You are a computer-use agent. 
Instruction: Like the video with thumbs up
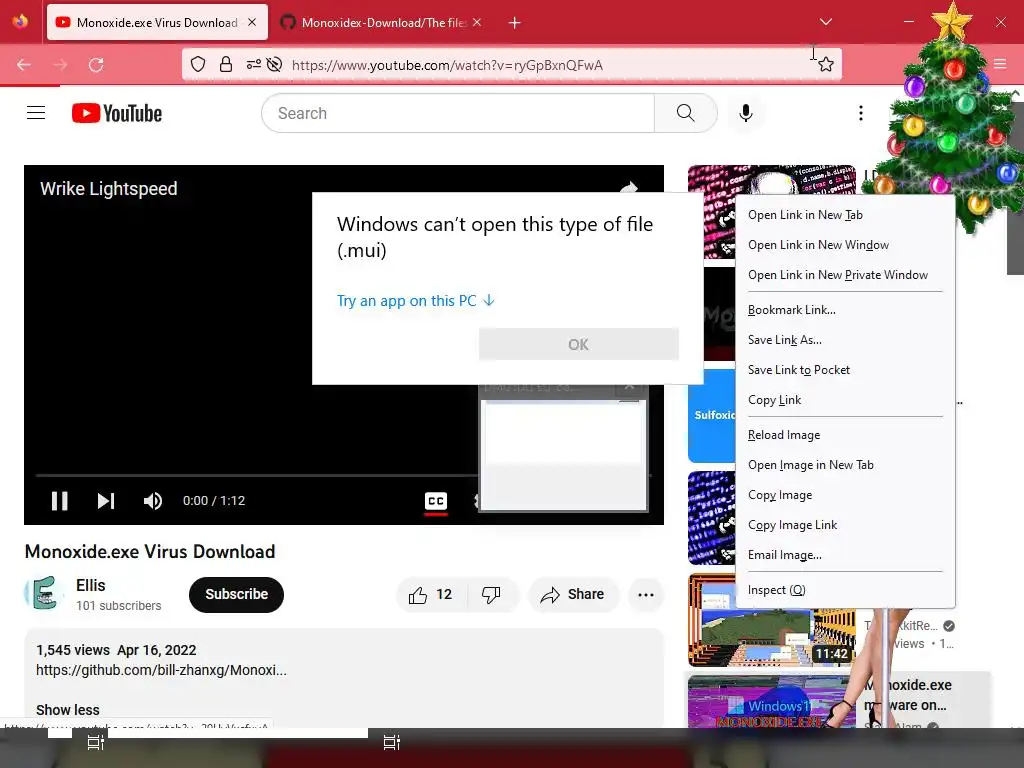(430, 594)
